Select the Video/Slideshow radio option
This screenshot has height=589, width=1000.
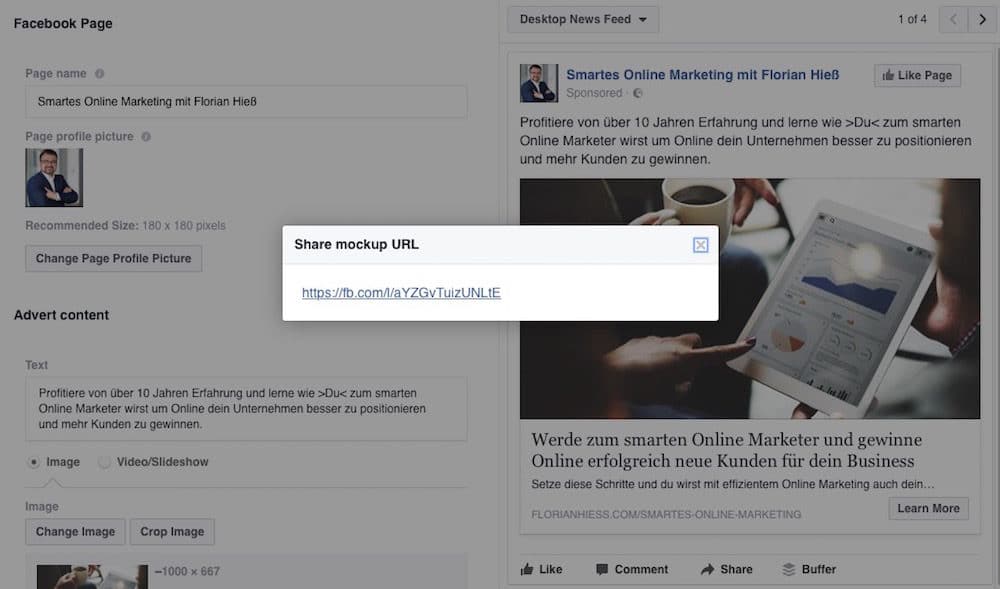pos(104,462)
